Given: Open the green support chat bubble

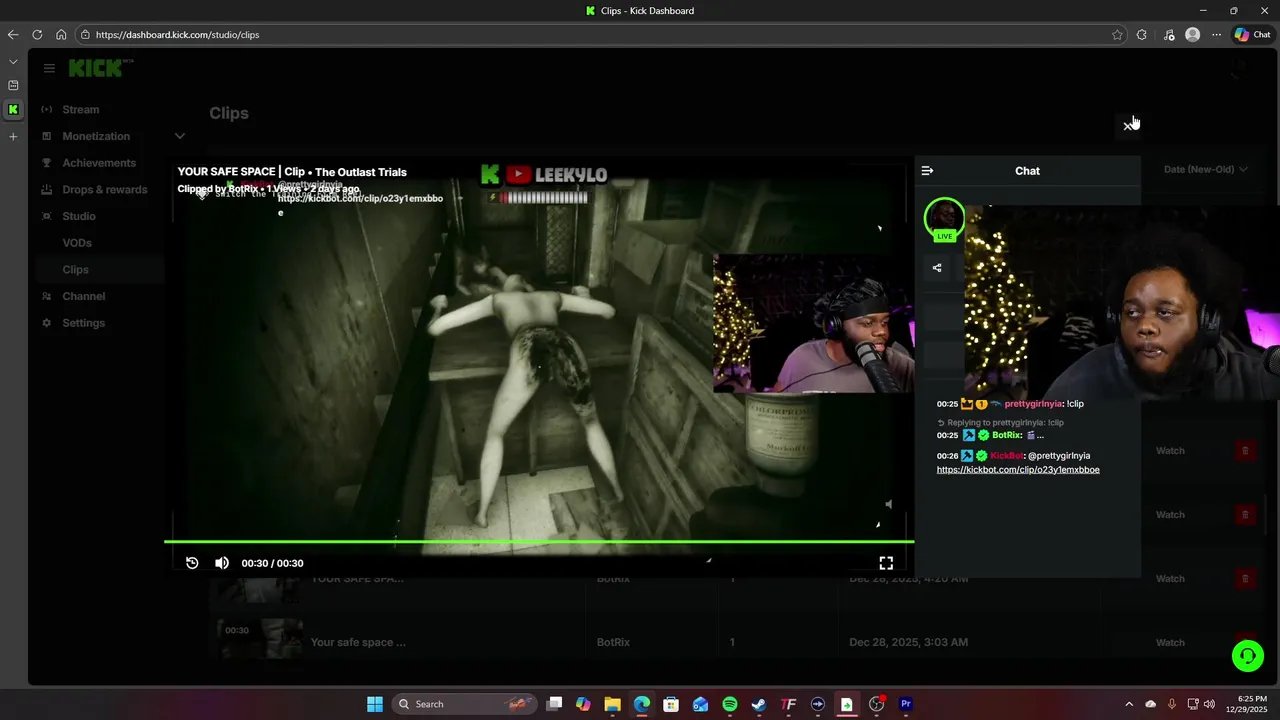Looking at the screenshot, I should [1248, 656].
